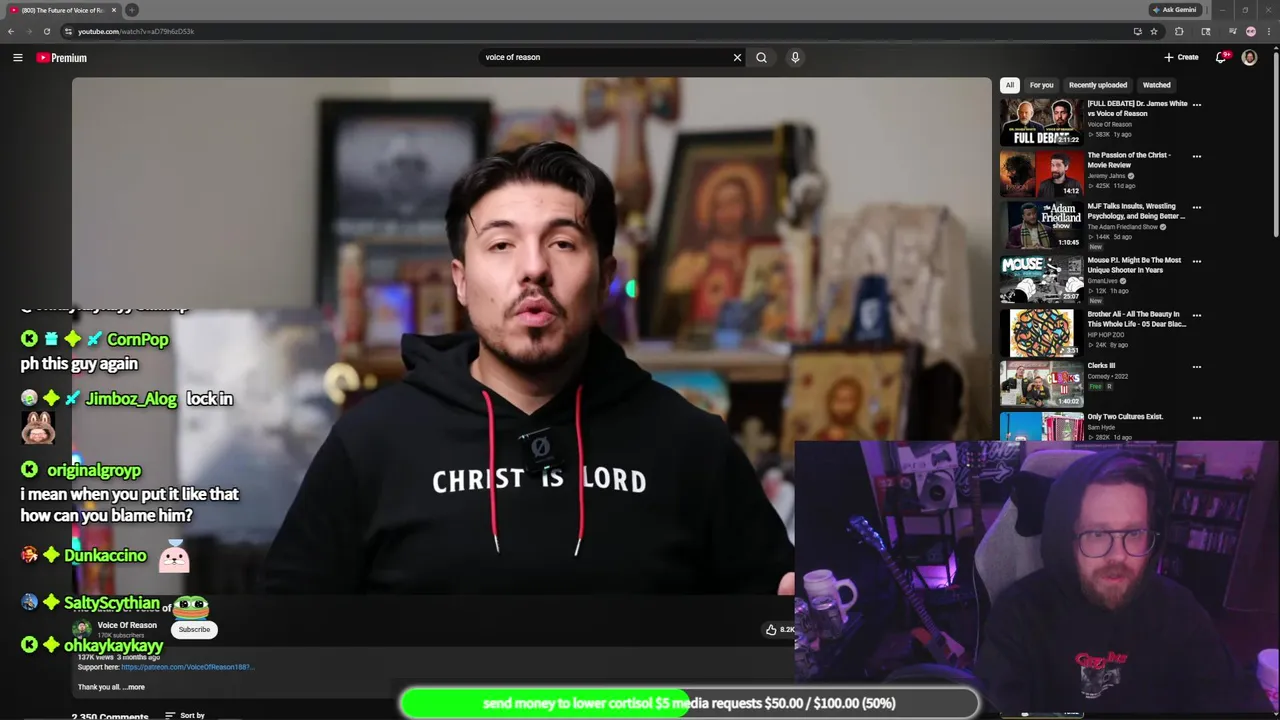Open more options for Brother Ali video
The image size is (1280, 720).
(1196, 315)
